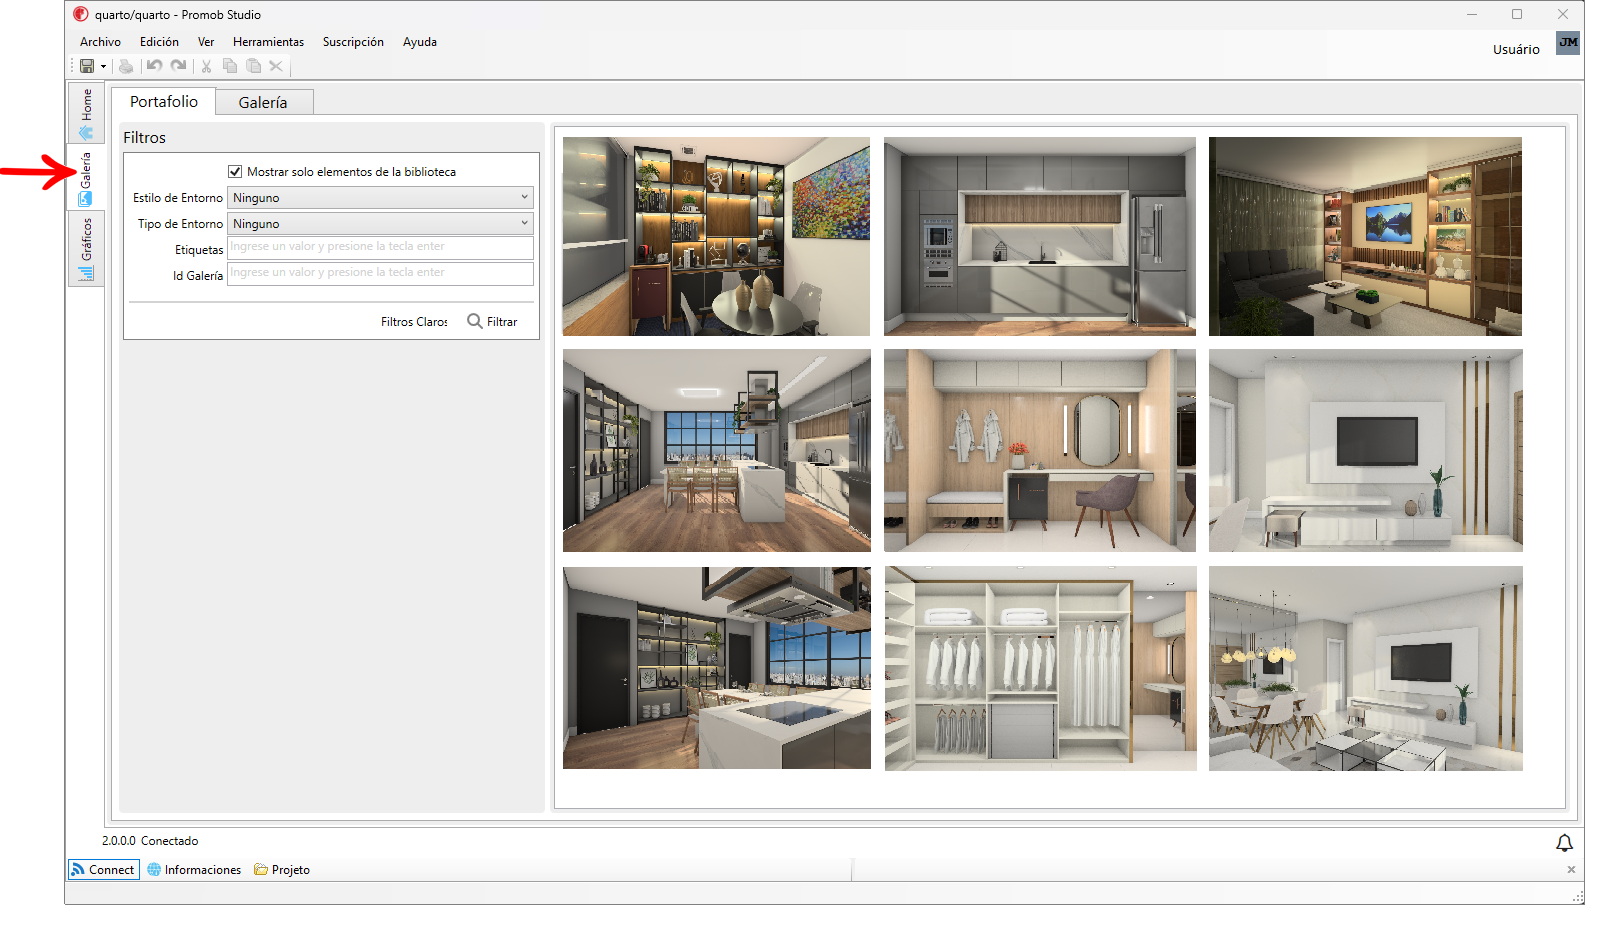Screen dimensions: 1614x927
Task: Click the Promob Studio app logo icon
Action: (x=81, y=14)
